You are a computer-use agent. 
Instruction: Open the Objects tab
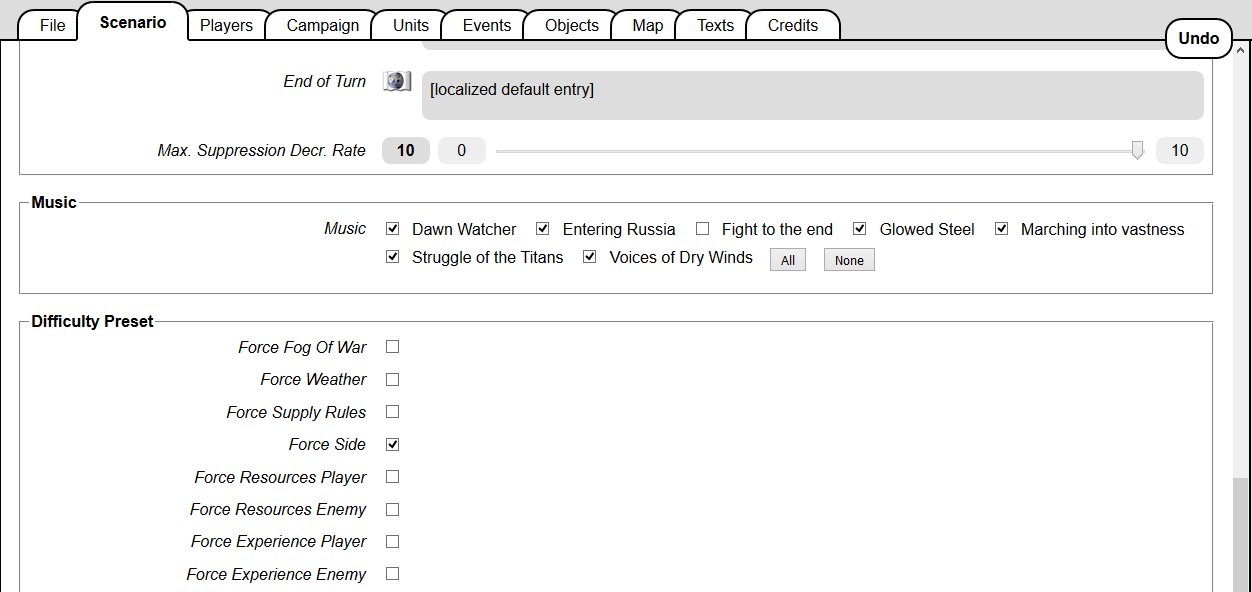pos(572,25)
